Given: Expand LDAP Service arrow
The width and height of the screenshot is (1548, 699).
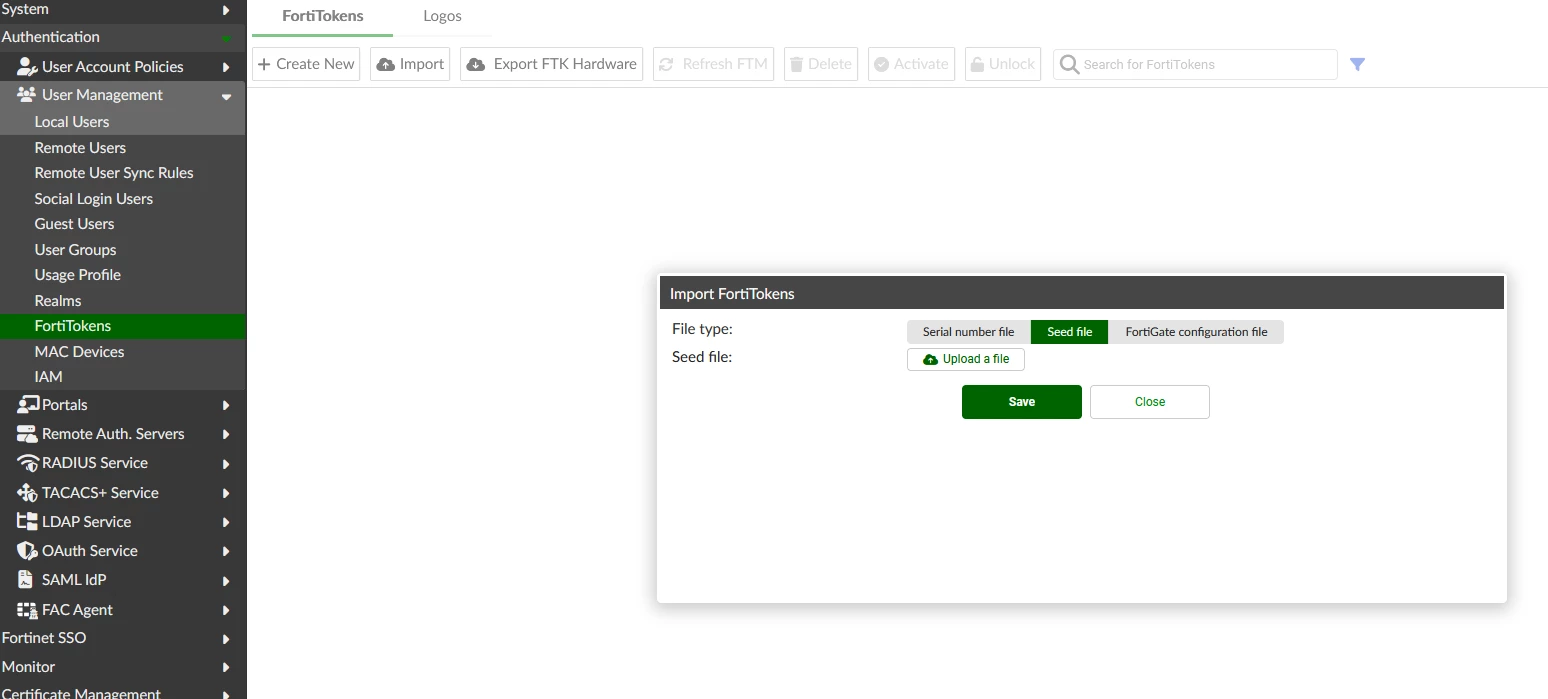Looking at the screenshot, I should point(226,522).
